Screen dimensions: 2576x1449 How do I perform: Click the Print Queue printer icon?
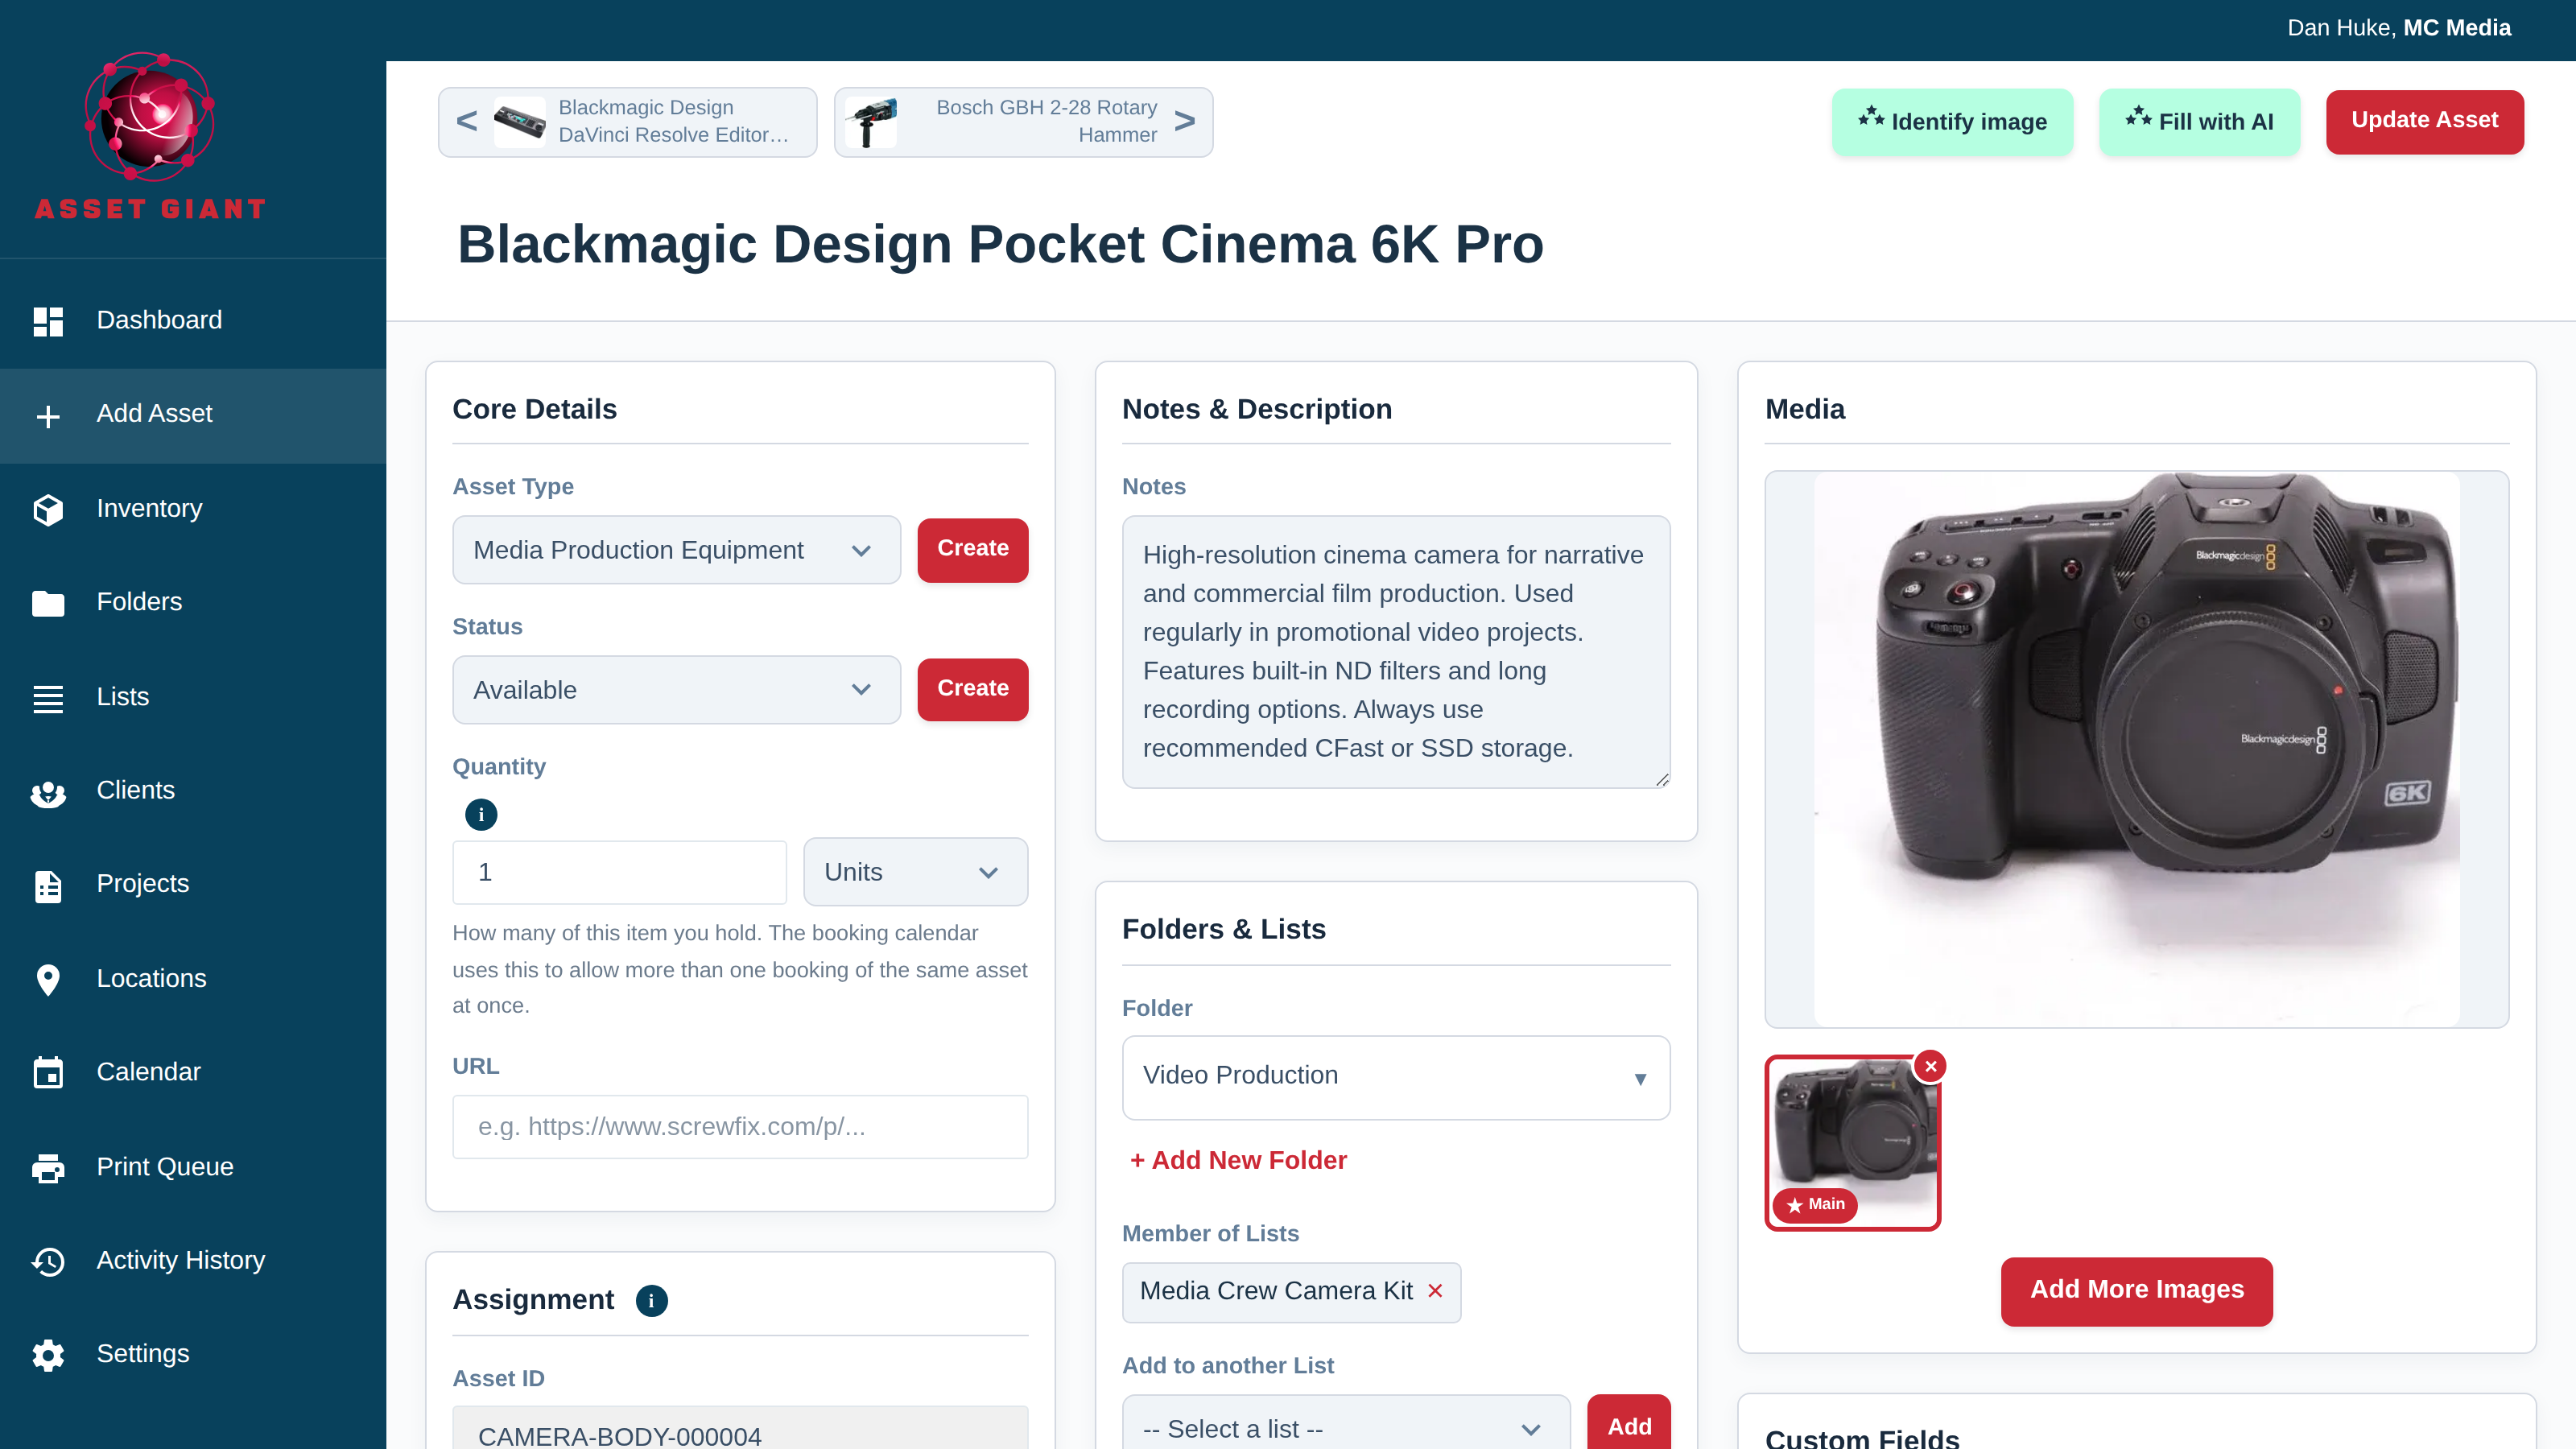coord(48,1168)
